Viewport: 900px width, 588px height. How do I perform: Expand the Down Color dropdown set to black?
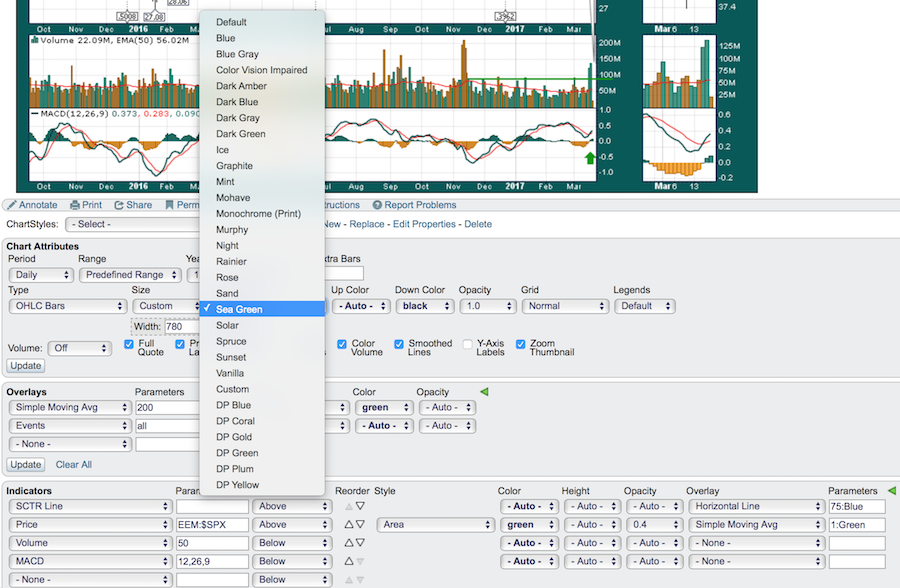[x=424, y=306]
